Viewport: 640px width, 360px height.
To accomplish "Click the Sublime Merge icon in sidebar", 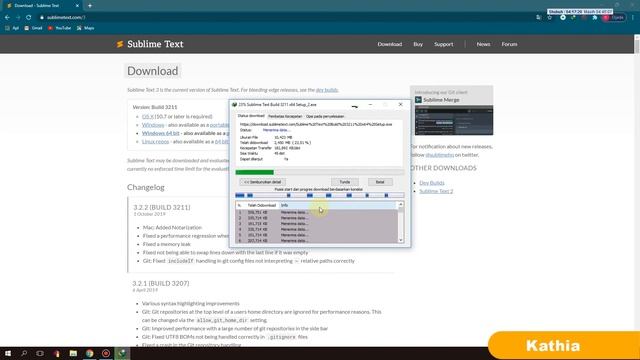I will coord(418,100).
